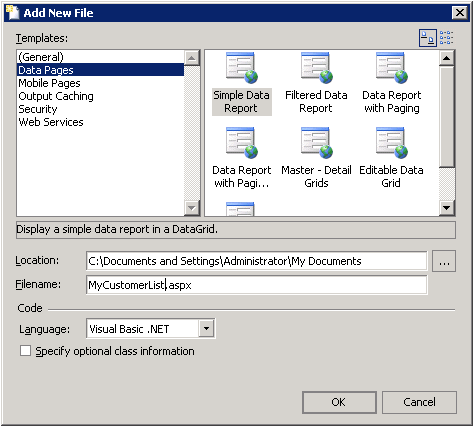
Task: Click into the Location path field
Action: pyautogui.click(x=256, y=261)
